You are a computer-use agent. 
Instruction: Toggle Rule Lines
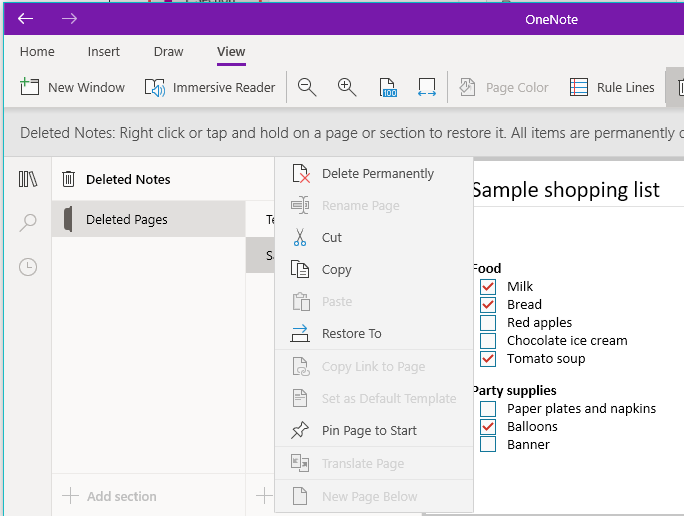[x=612, y=87]
